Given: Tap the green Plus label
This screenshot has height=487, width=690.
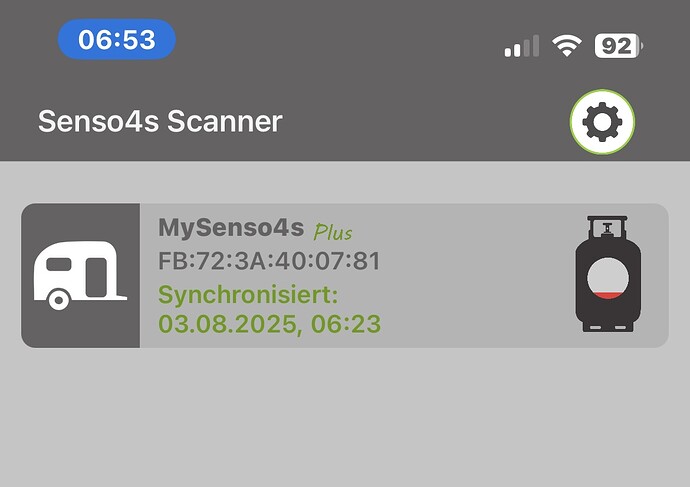Looking at the screenshot, I should coord(333,232).
